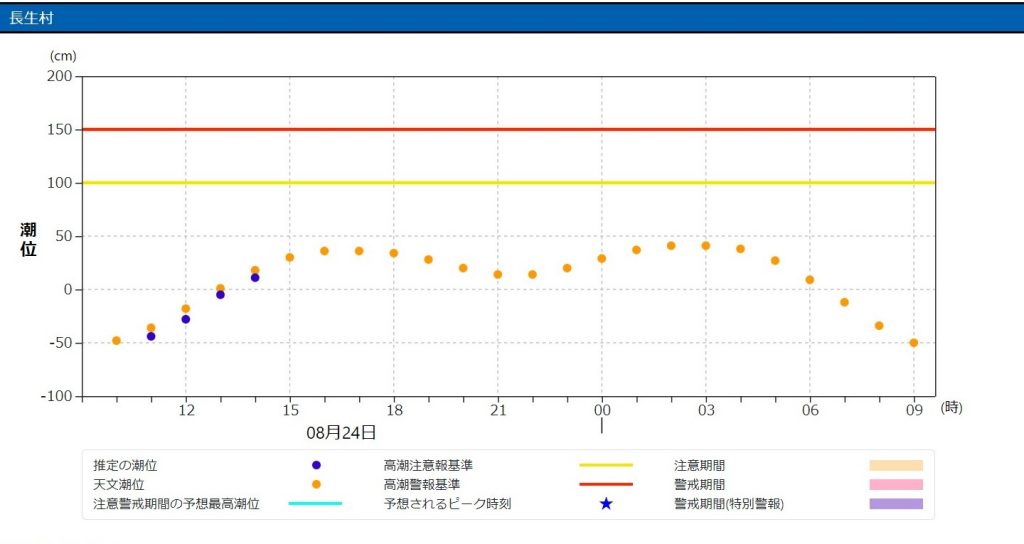Click the (時) unit label beside the x-axis
1024x544 pixels.
tap(952, 408)
